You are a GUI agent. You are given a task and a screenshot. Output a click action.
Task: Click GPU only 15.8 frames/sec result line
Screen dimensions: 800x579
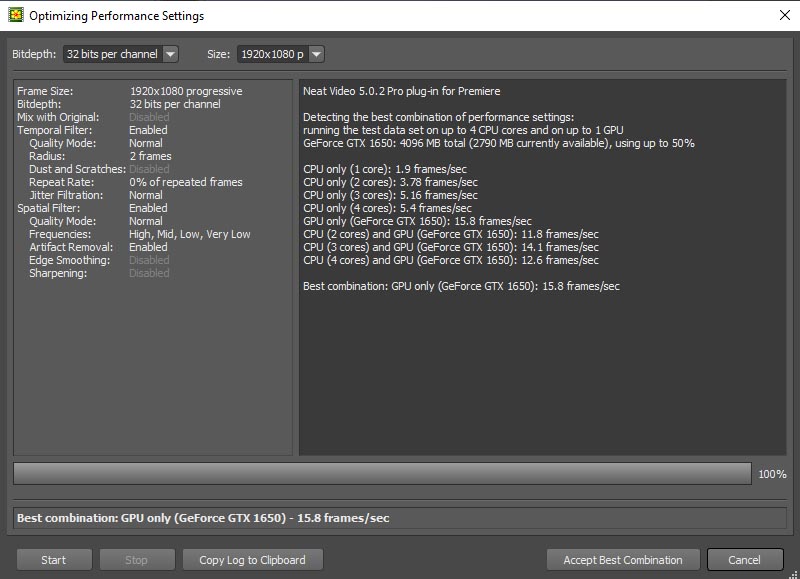coord(417,221)
